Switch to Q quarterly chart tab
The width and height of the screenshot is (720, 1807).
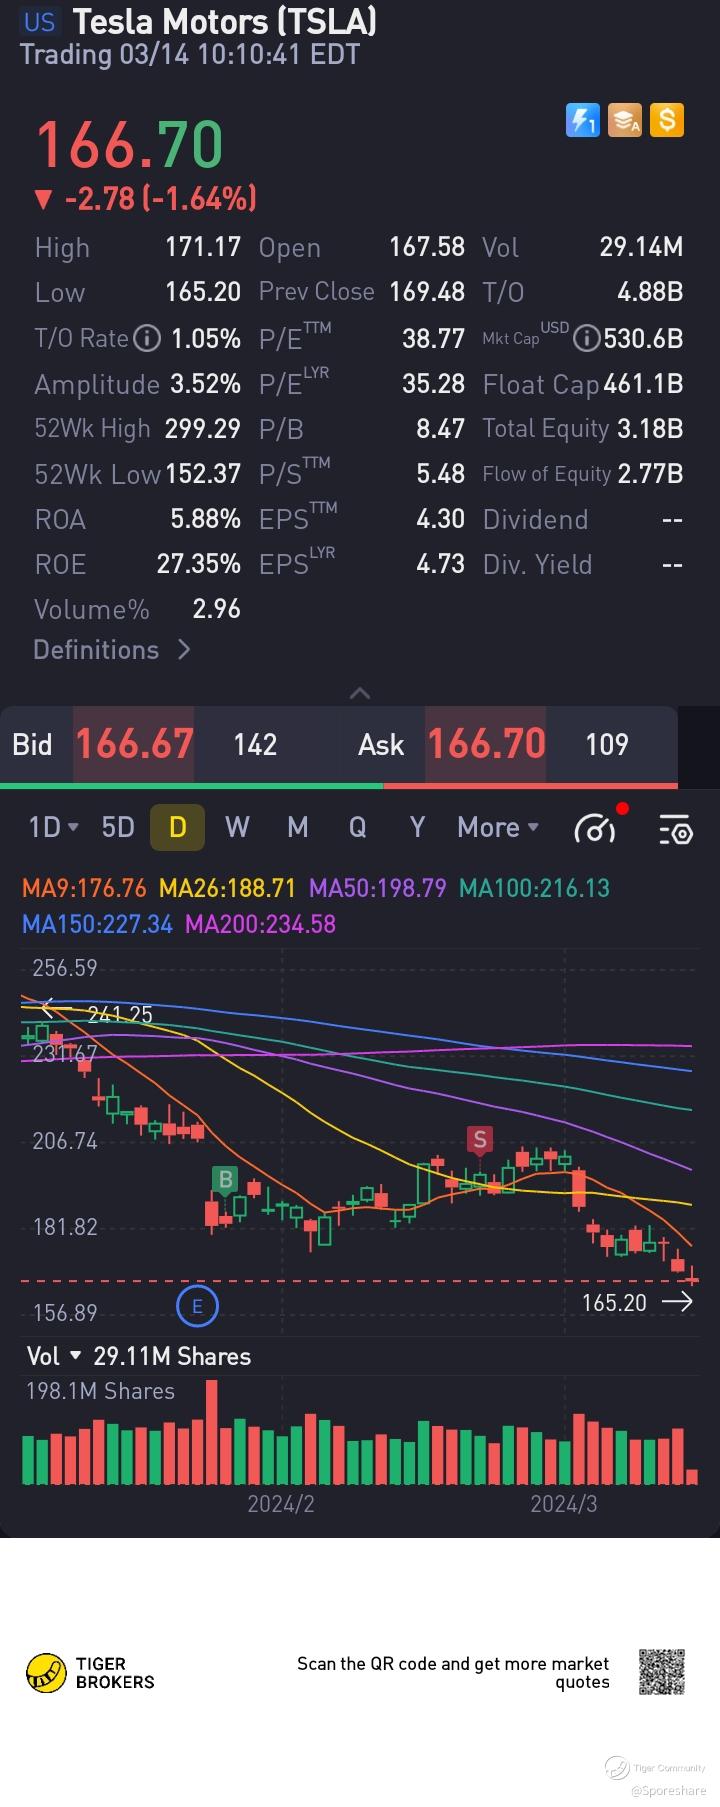(x=357, y=827)
